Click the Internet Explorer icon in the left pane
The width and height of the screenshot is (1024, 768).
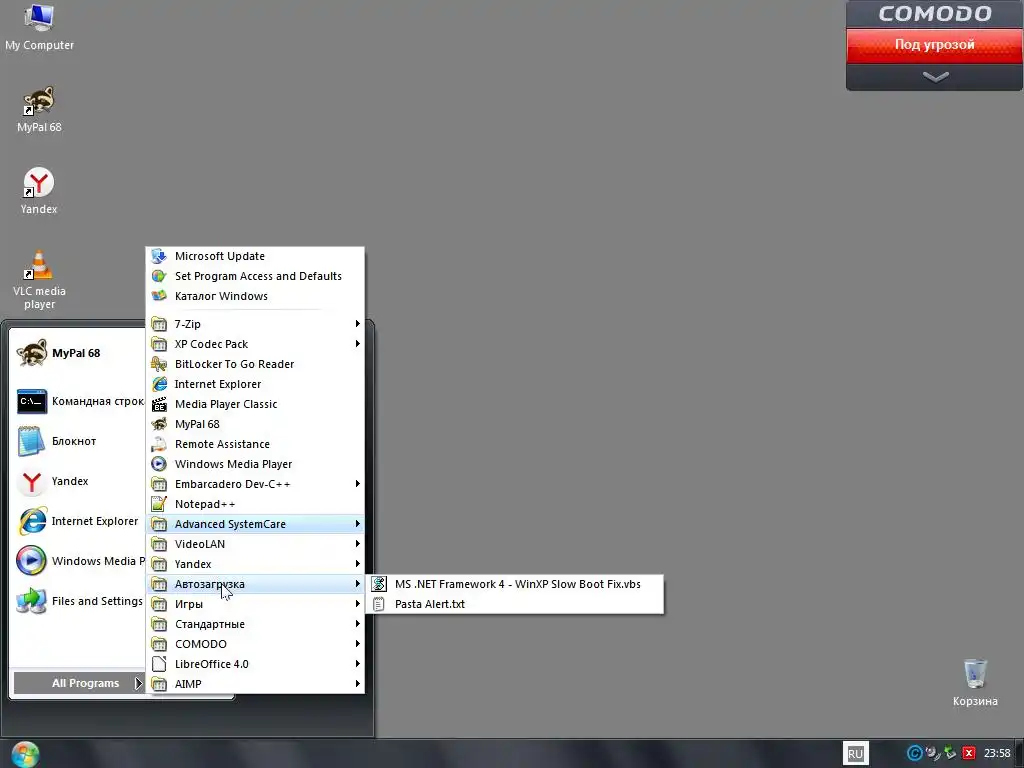[31, 521]
